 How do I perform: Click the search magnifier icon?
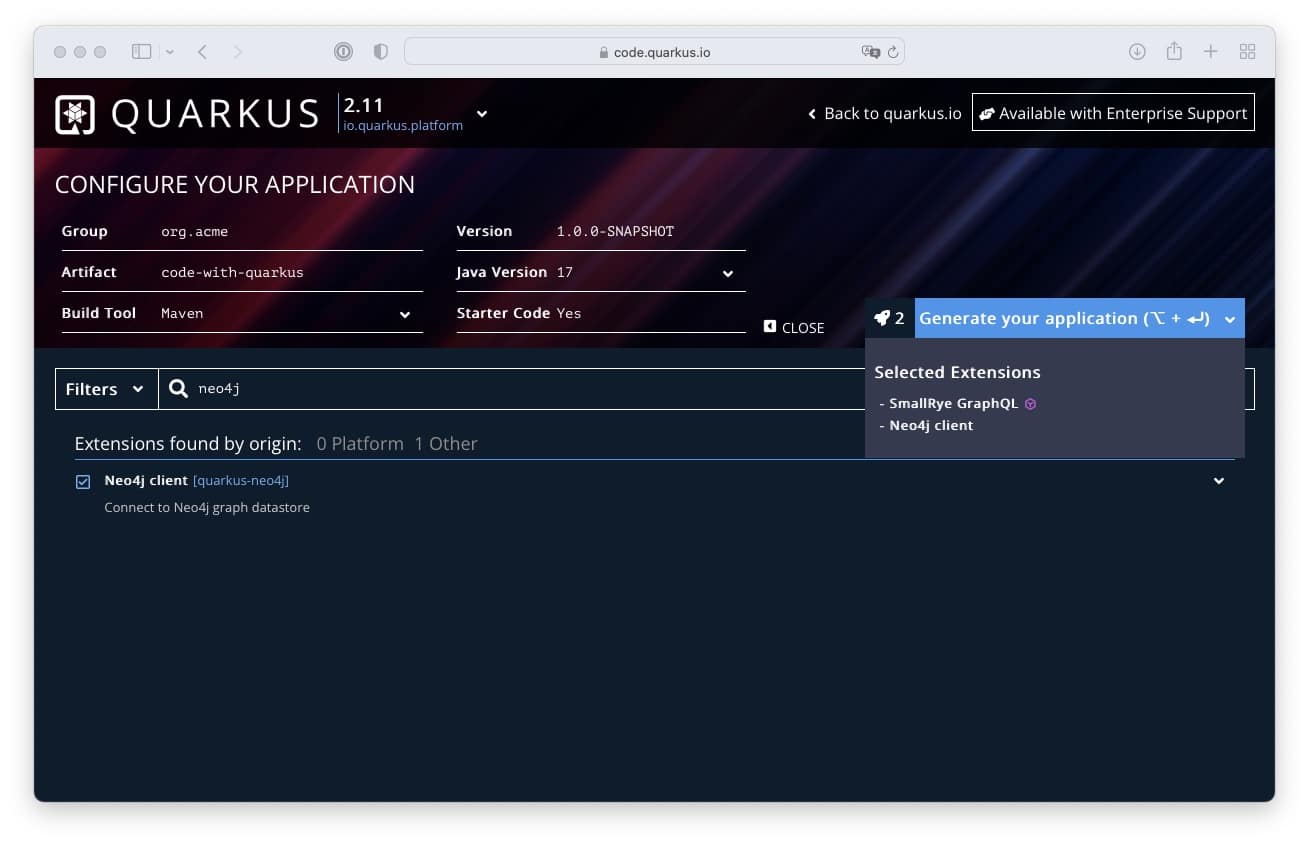click(x=178, y=388)
